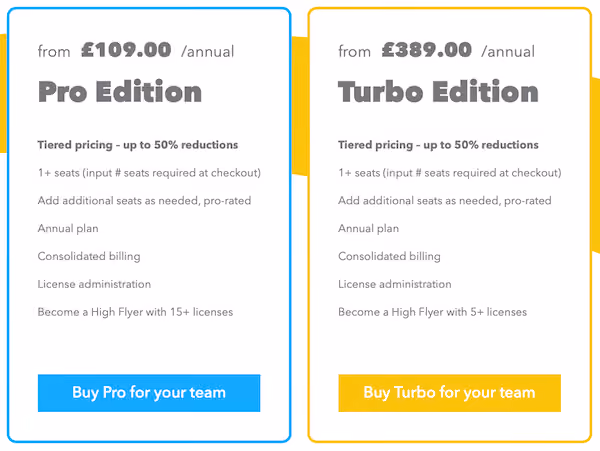This screenshot has width=600, height=451.
Task: Click the Buy Turbo for your team button
Action: [x=449, y=393]
